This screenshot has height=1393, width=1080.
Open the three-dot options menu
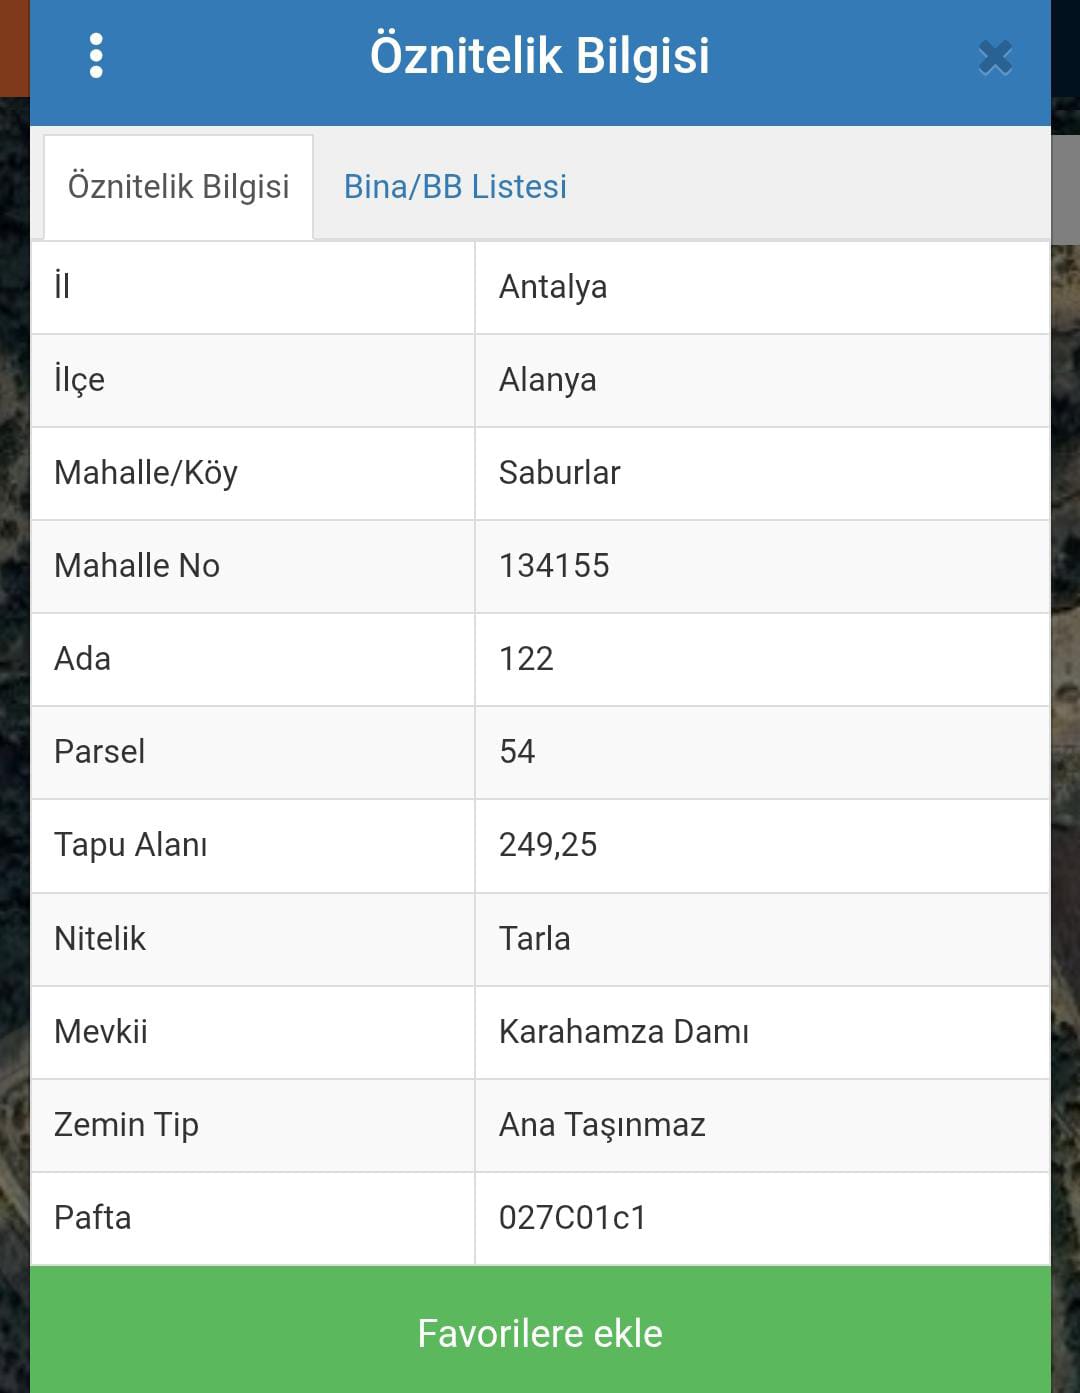point(96,56)
